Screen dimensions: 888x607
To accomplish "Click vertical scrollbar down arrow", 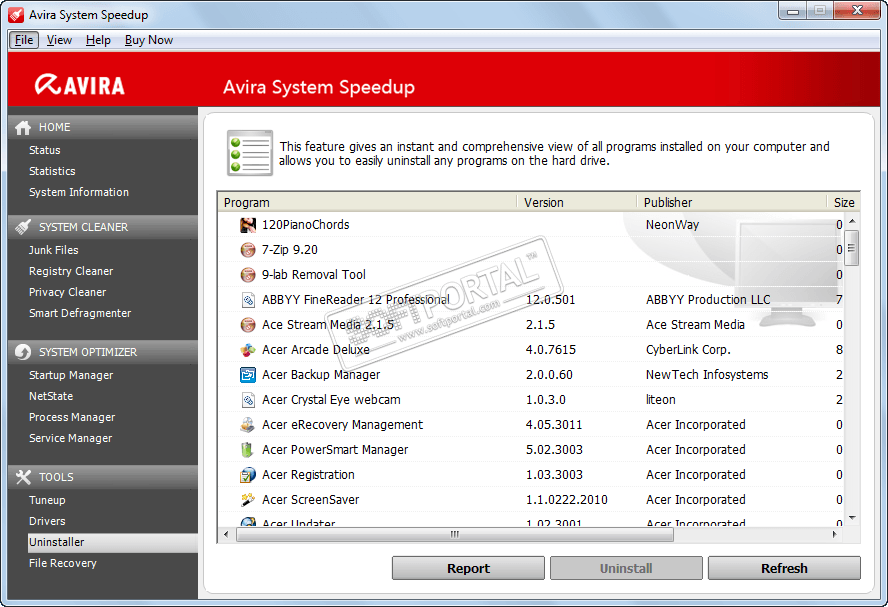I will point(852,518).
